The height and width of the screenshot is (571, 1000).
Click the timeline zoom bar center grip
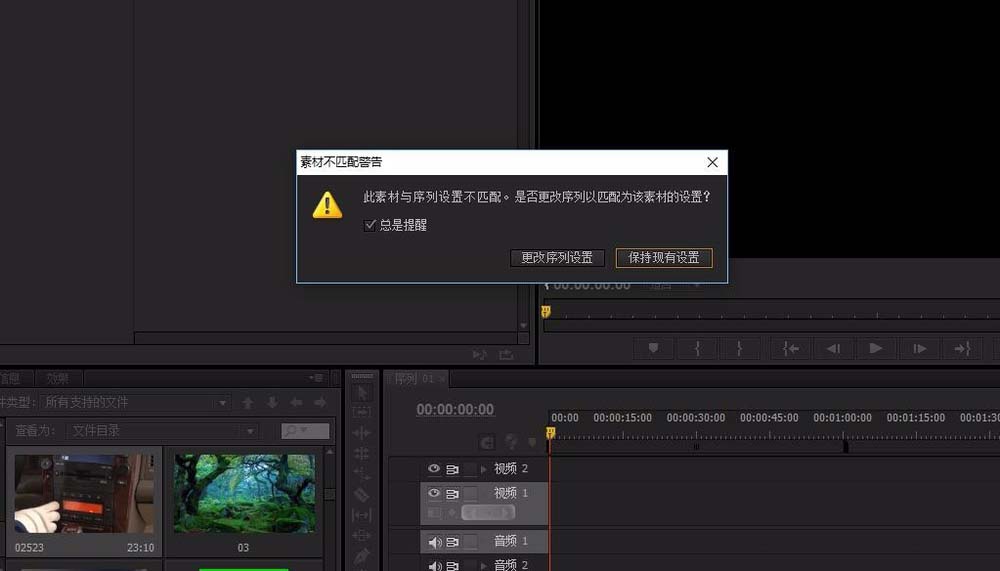[x=696, y=447]
